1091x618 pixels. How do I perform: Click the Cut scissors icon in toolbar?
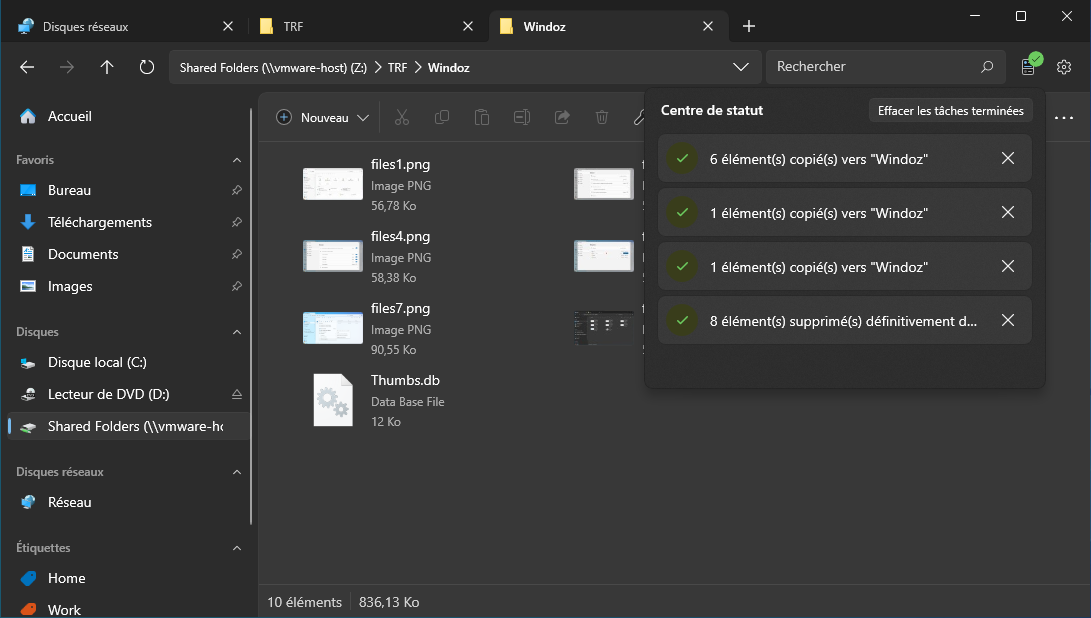402,118
